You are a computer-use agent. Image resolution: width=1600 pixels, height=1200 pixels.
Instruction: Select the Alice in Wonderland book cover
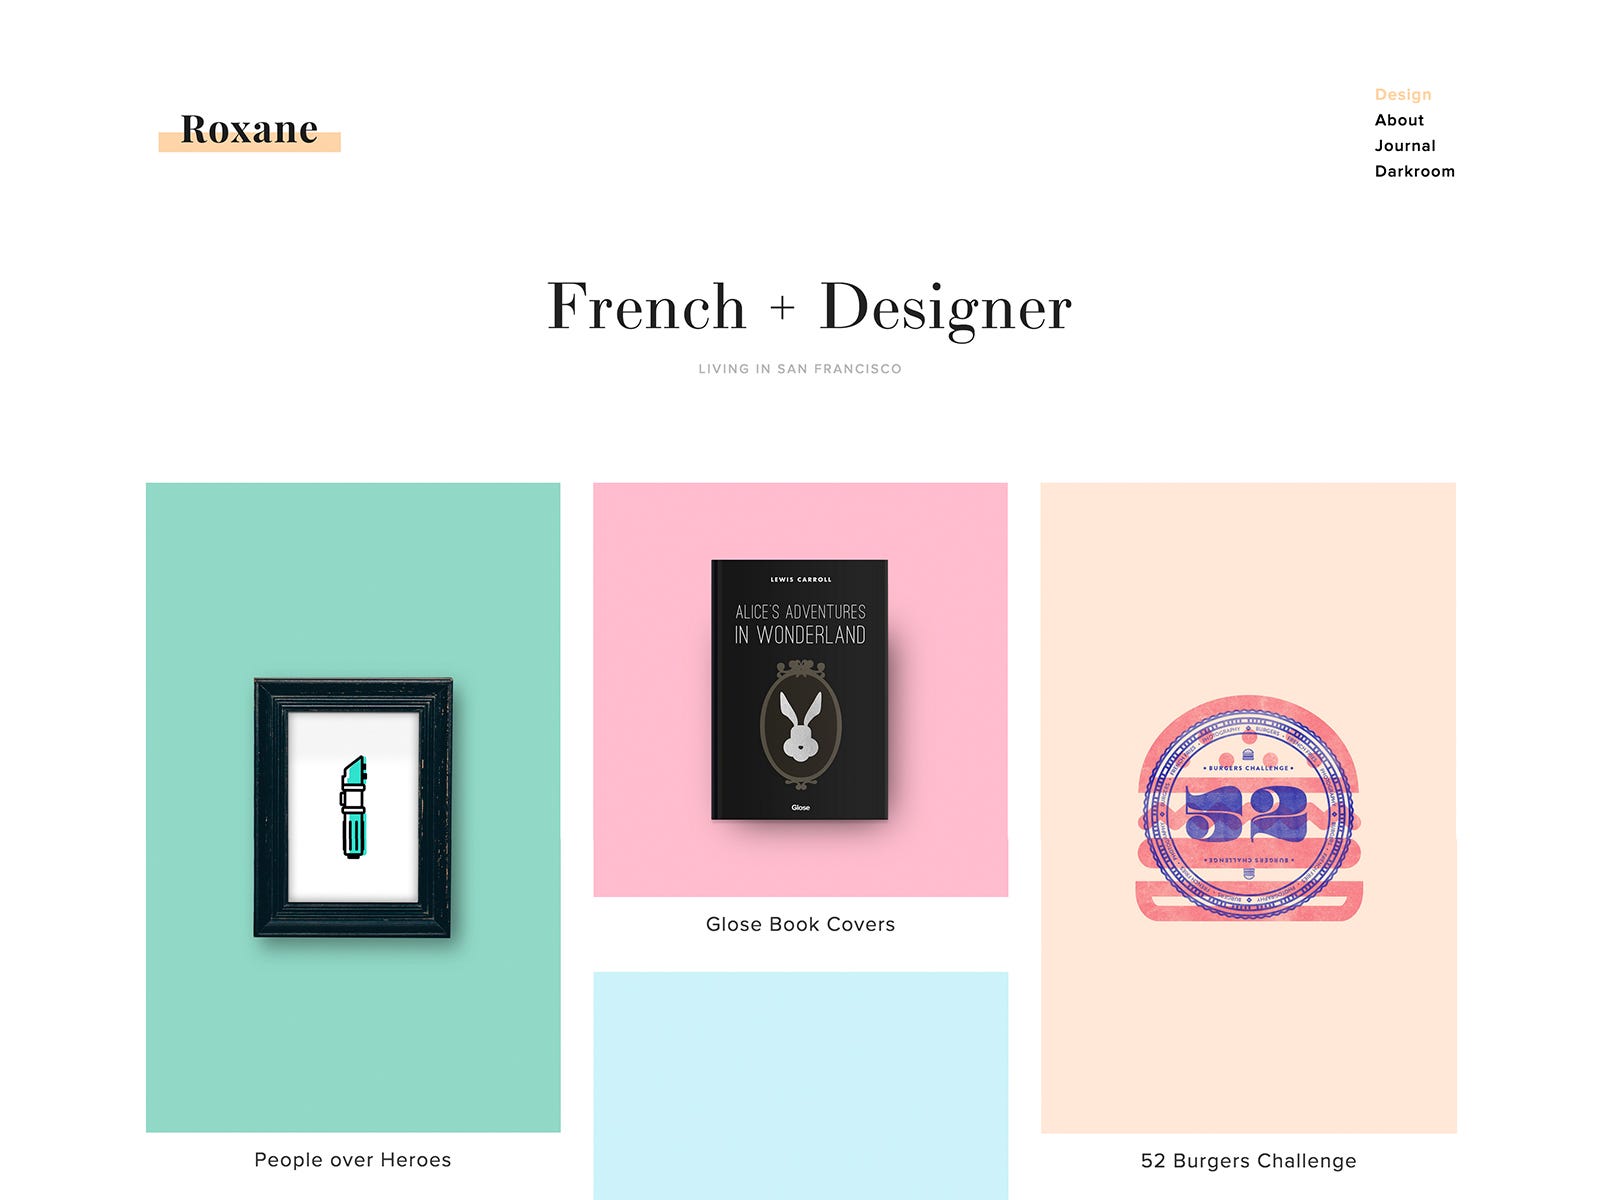click(x=799, y=690)
